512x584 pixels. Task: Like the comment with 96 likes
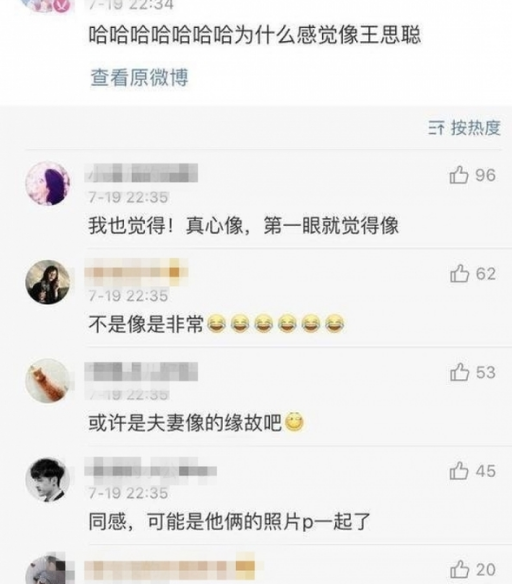(x=459, y=175)
